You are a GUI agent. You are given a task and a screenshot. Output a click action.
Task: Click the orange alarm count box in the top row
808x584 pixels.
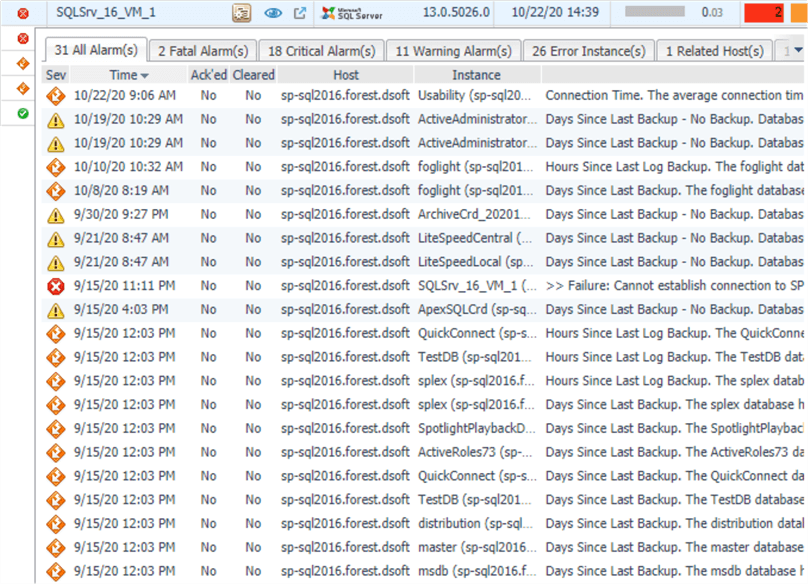coord(799,12)
